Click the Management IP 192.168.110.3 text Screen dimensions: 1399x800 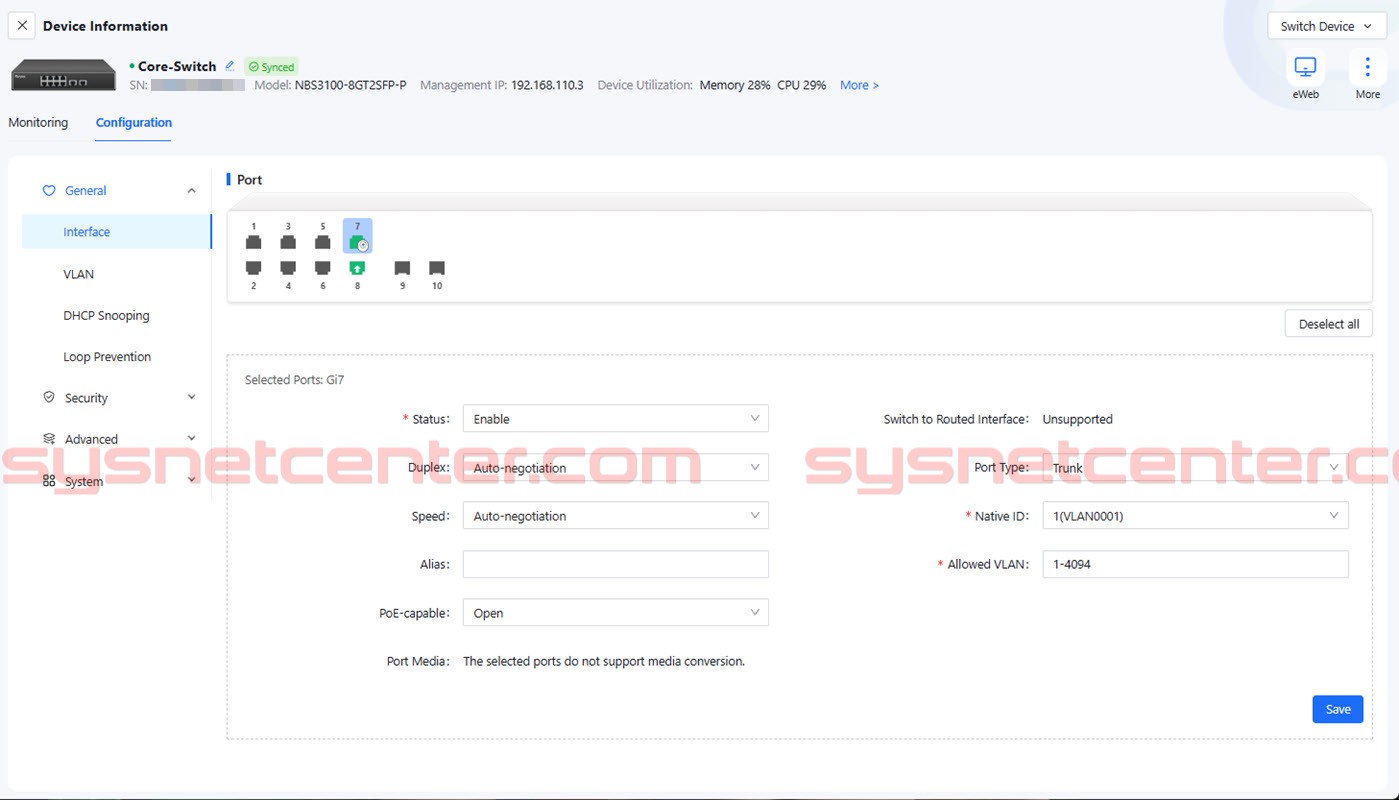547,85
